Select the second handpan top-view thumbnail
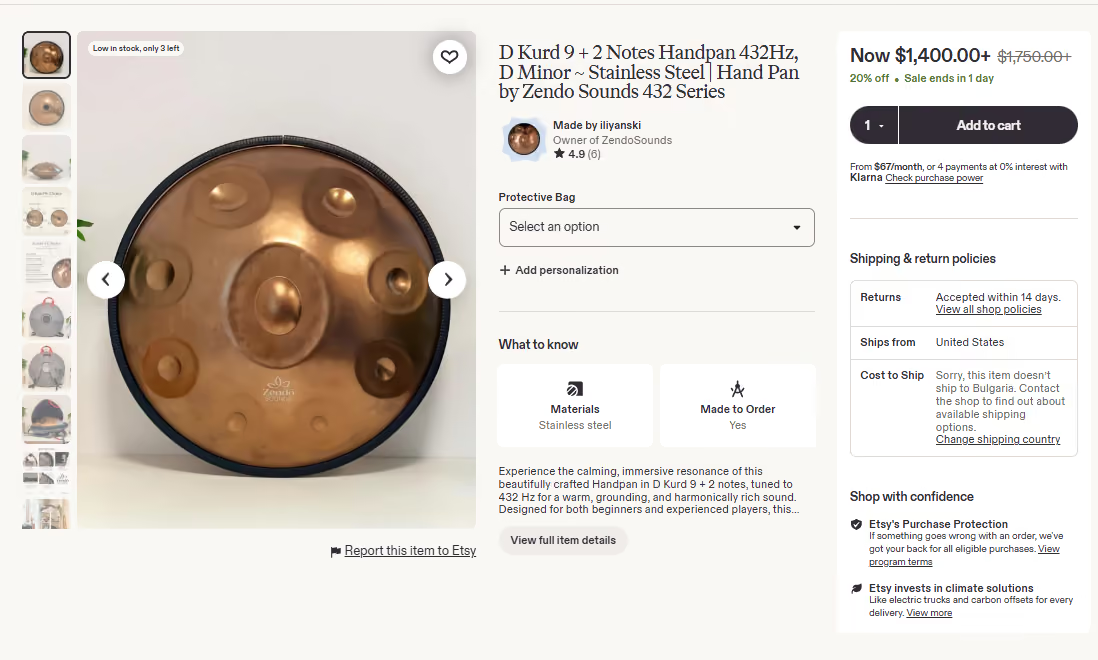 [46, 108]
